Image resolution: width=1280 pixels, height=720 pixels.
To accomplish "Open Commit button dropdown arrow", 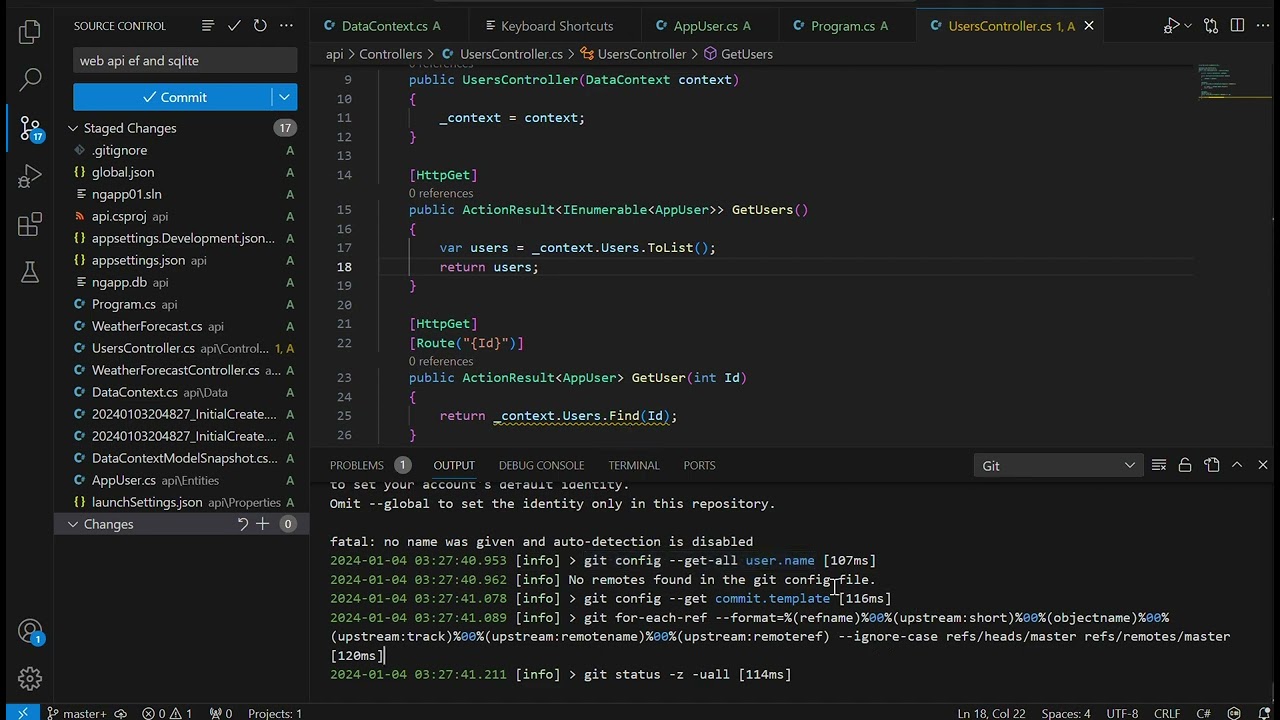I will point(284,97).
